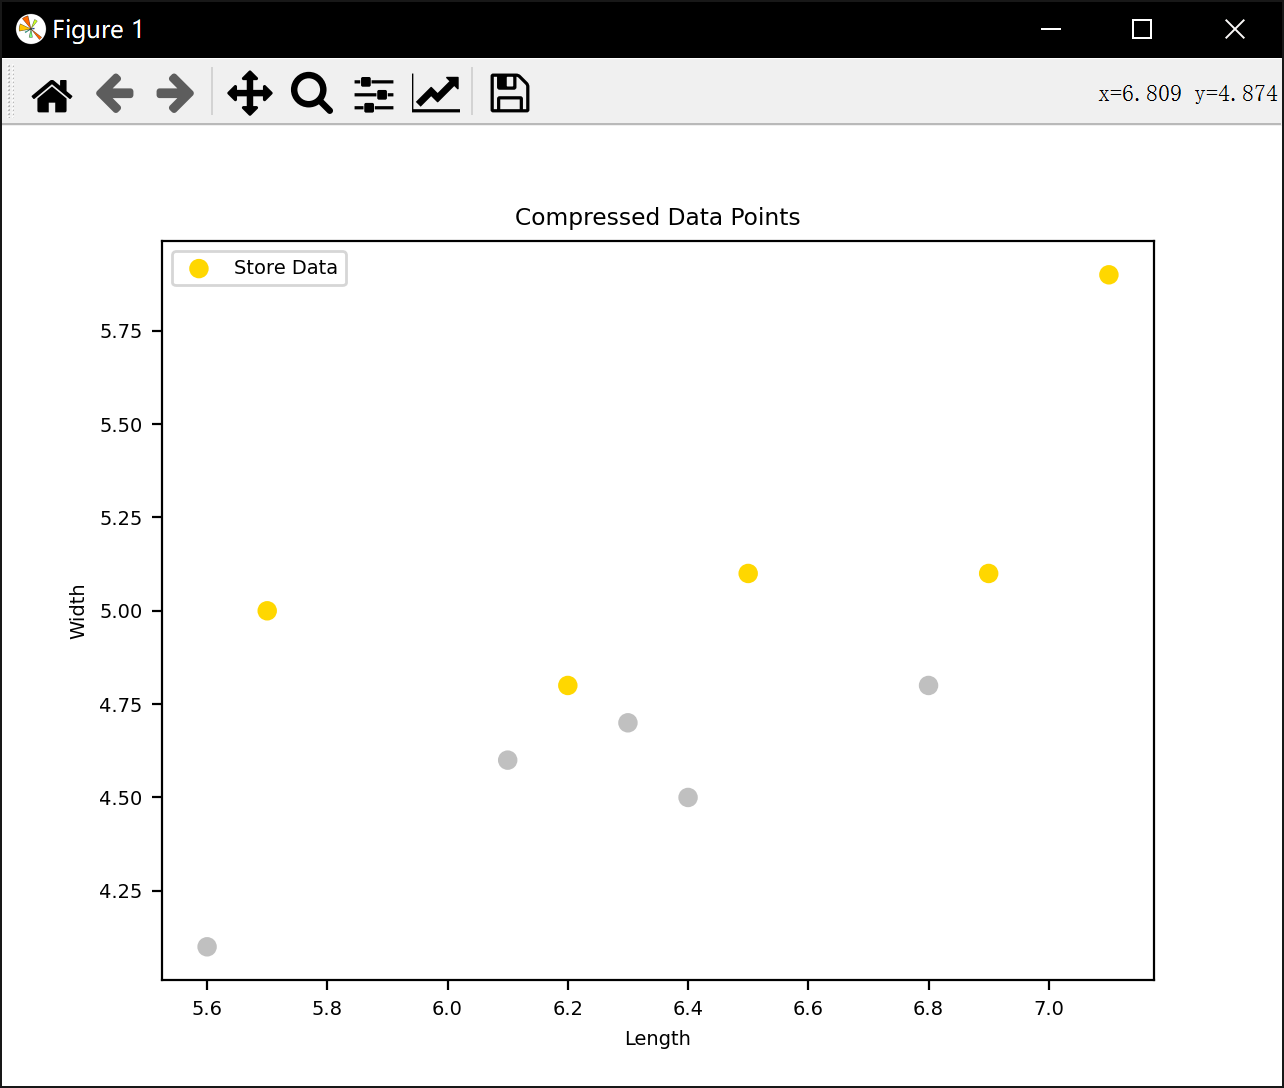
Task: Click the gray data point at length 6.8
Action: coord(929,686)
